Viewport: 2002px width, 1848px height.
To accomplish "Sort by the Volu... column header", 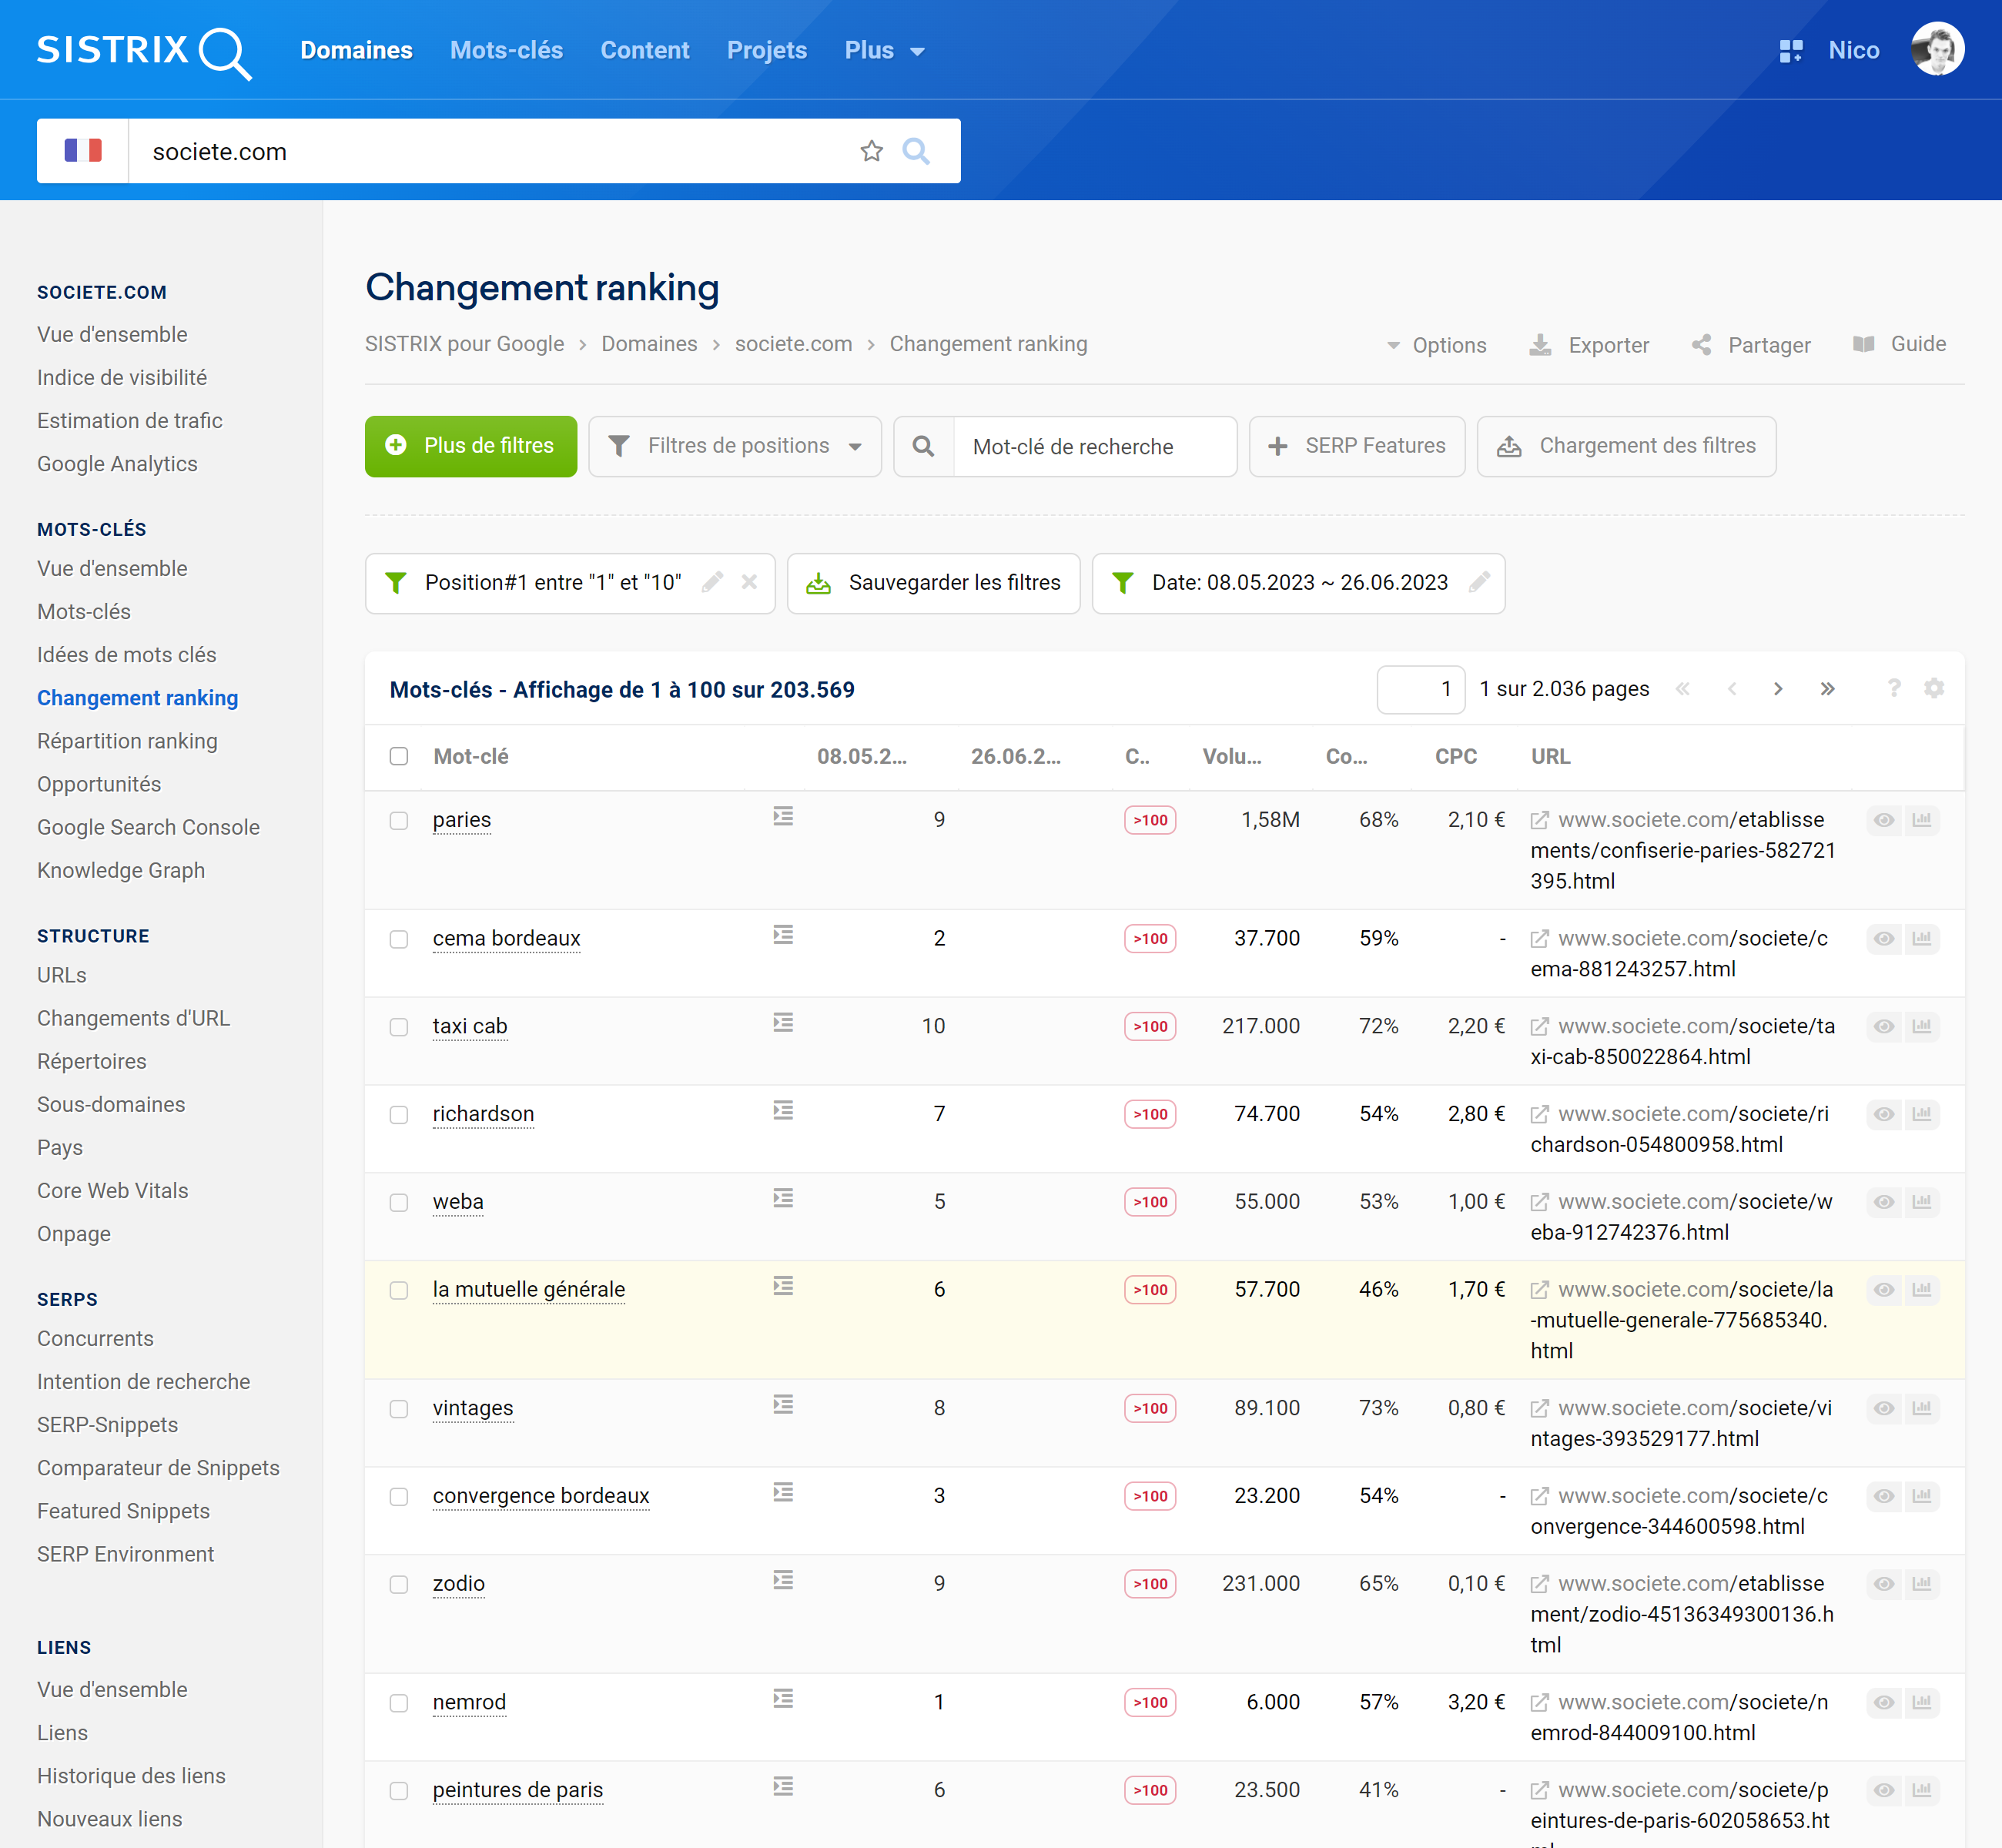I will [x=1231, y=756].
